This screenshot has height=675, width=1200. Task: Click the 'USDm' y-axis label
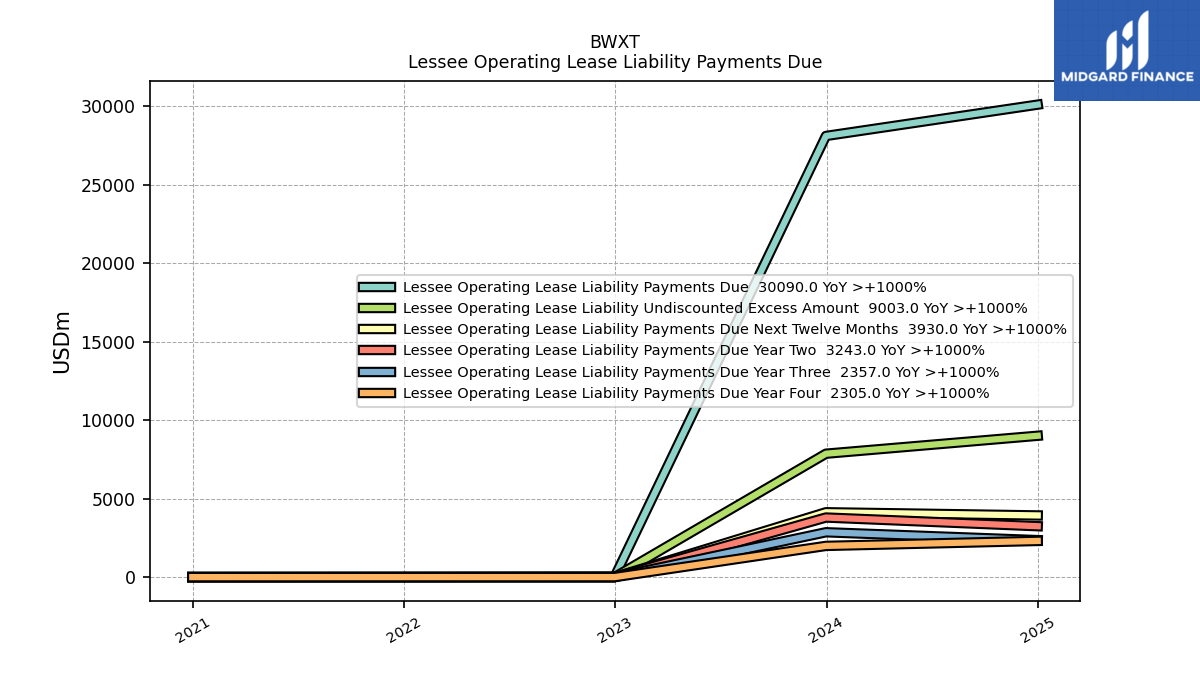click(x=62, y=342)
